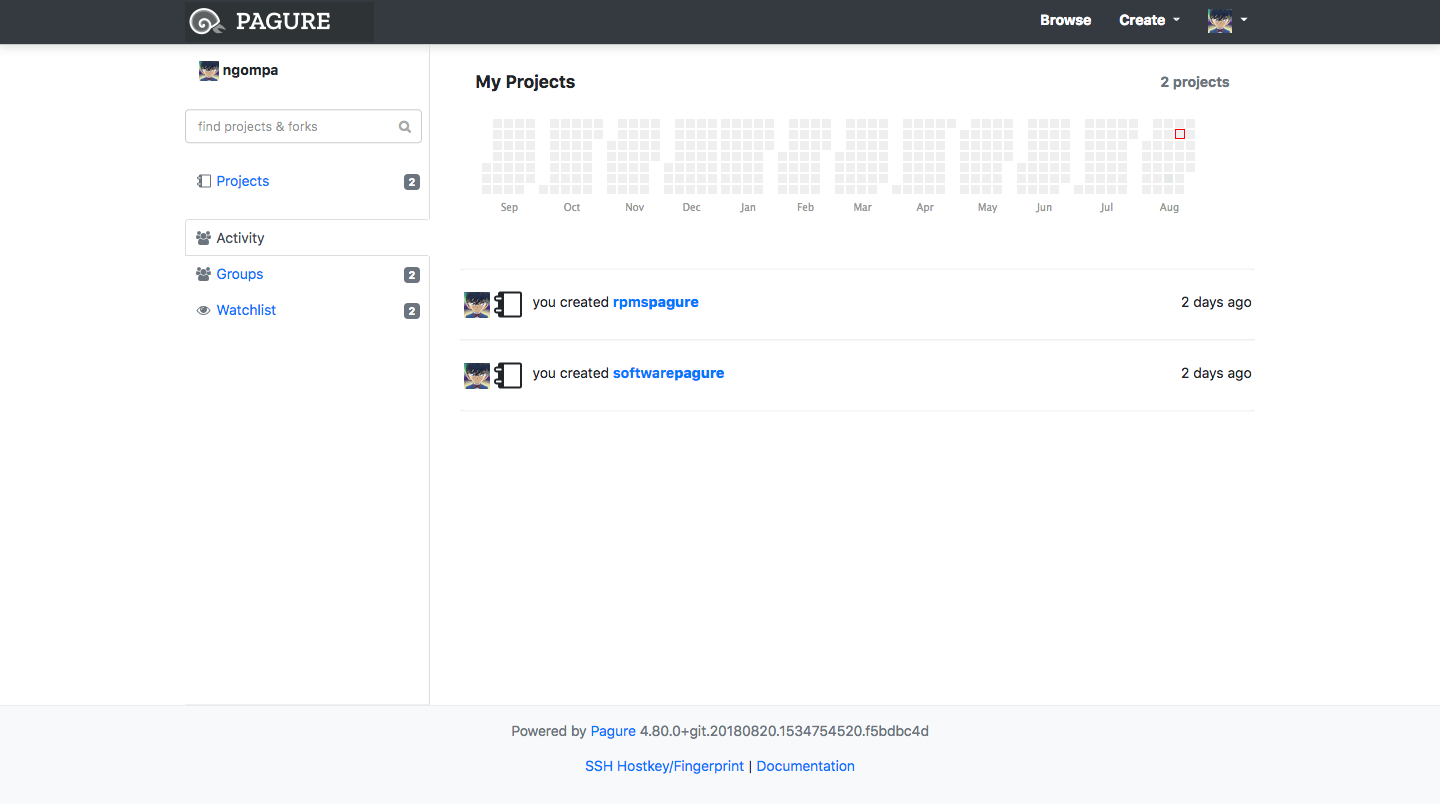Click the Jan month label under the heatmap
The image size is (1440, 805).
(x=748, y=208)
